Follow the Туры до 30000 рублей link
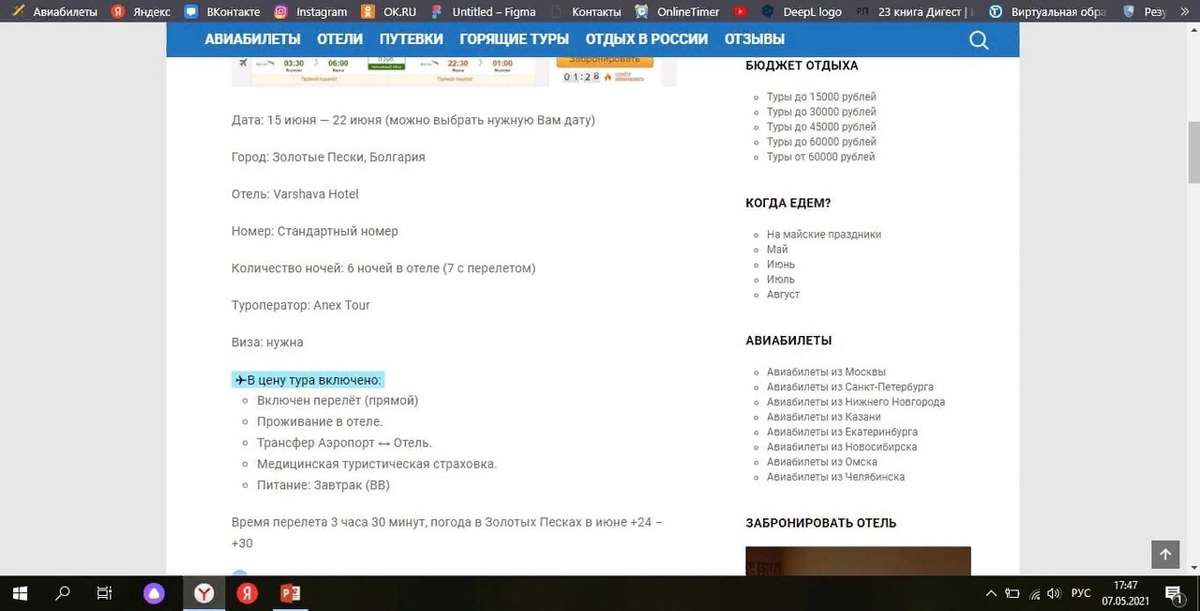Viewport: 1200px width, 611px height. pos(821,112)
